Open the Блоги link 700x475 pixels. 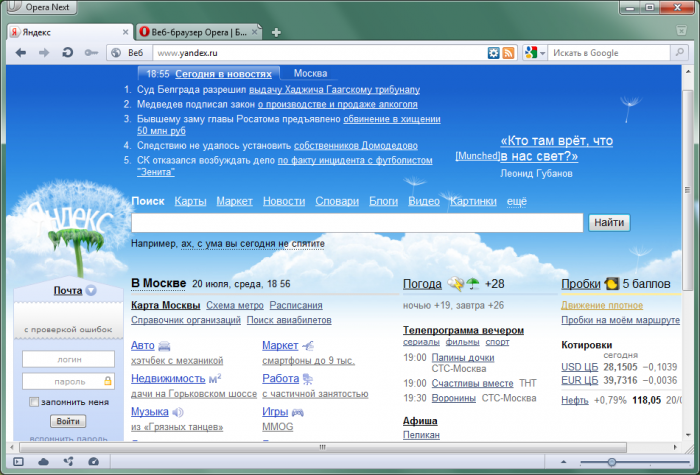383,201
